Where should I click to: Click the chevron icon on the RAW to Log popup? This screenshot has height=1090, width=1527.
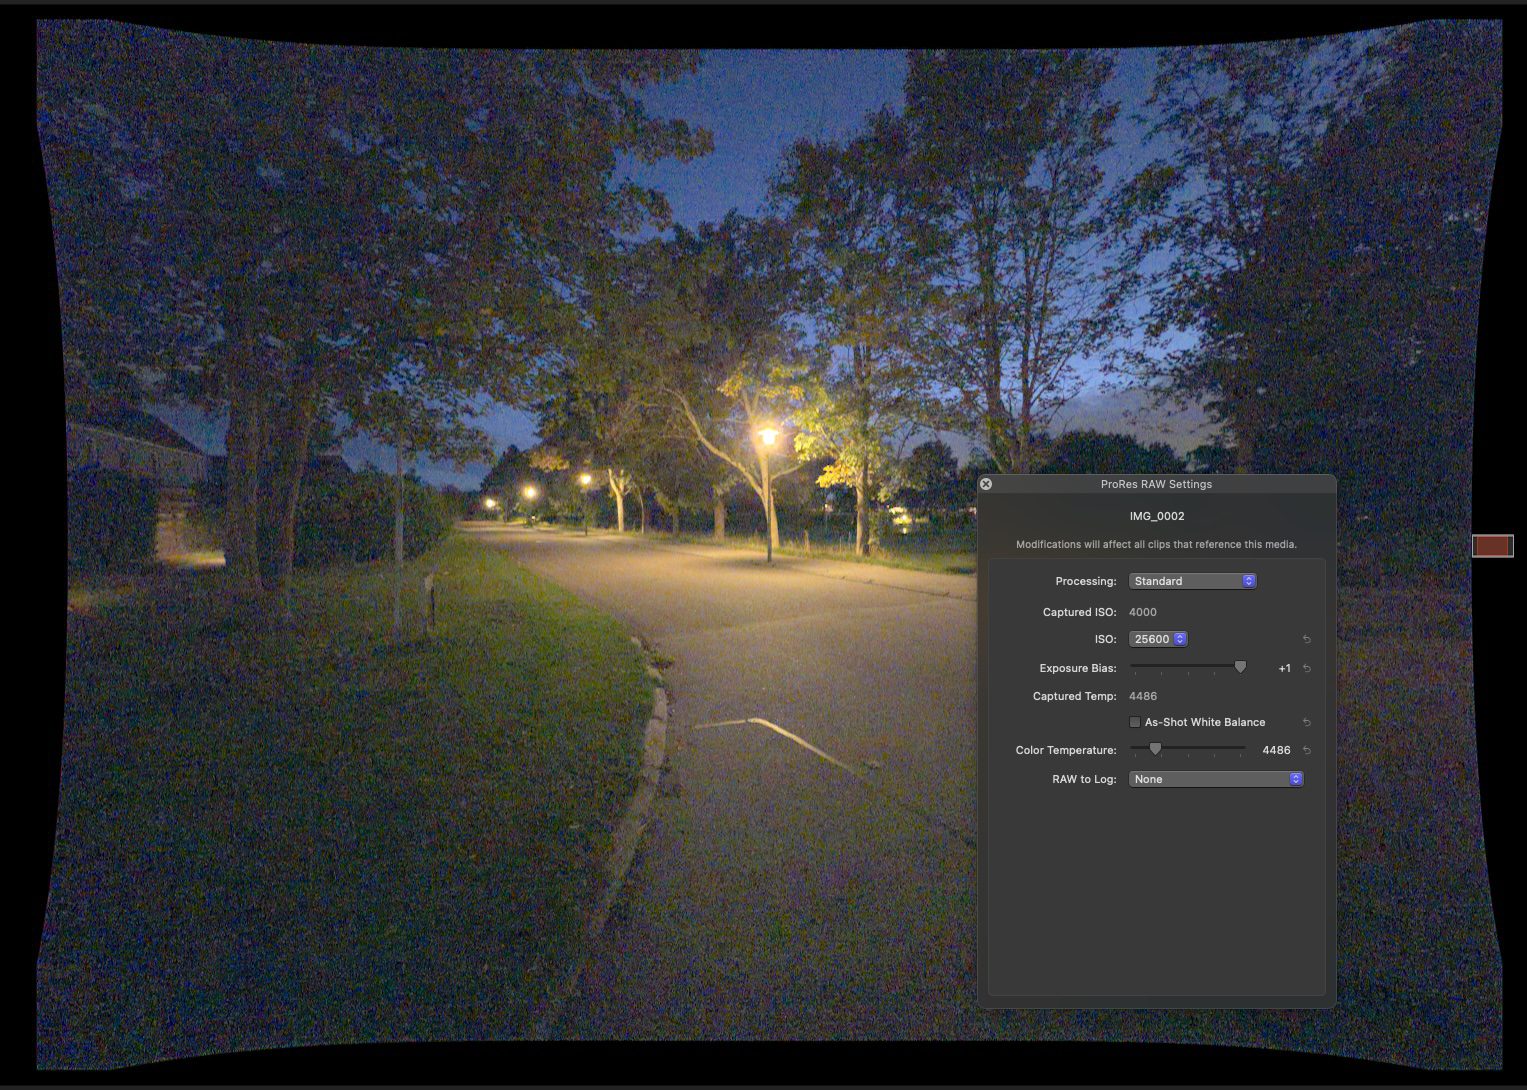tap(1297, 778)
